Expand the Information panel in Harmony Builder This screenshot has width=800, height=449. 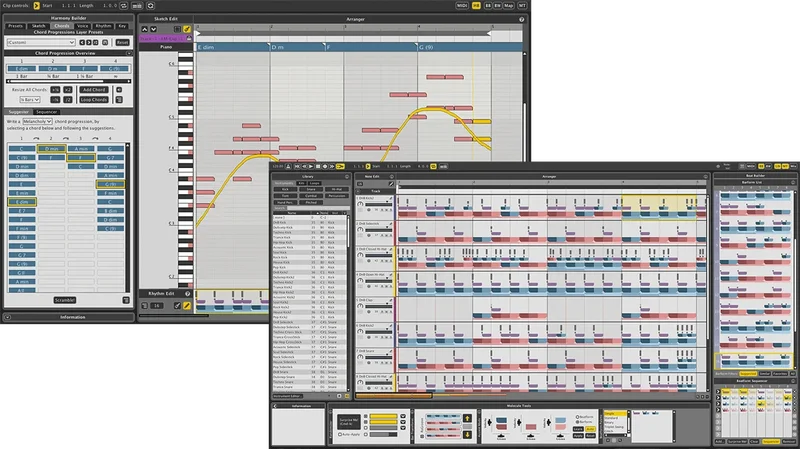point(7,317)
